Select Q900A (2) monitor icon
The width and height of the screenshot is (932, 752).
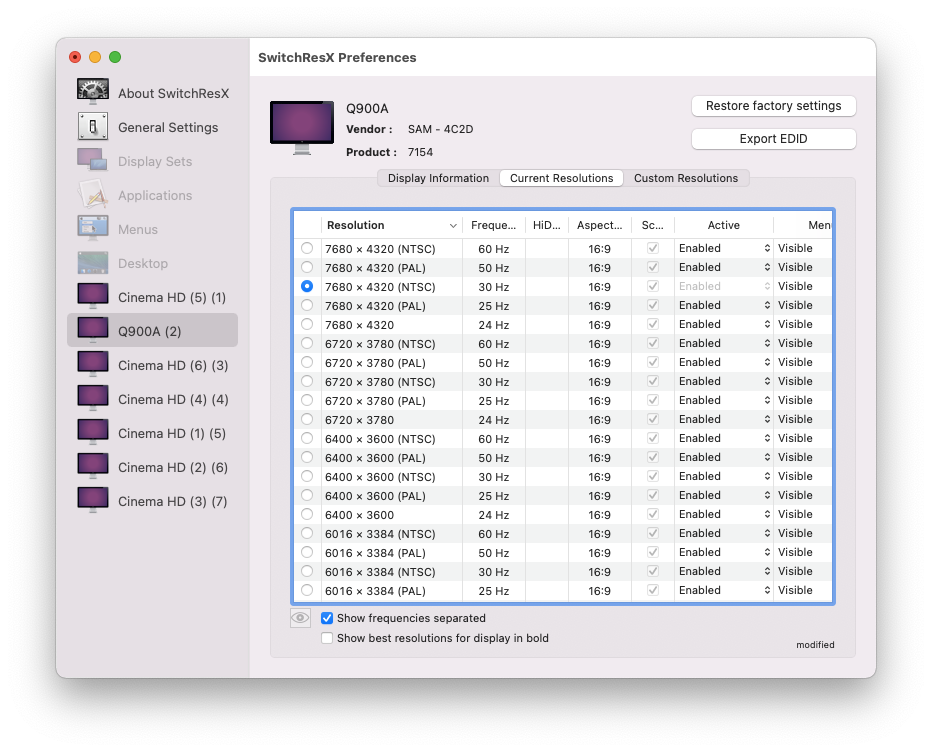[93, 330]
